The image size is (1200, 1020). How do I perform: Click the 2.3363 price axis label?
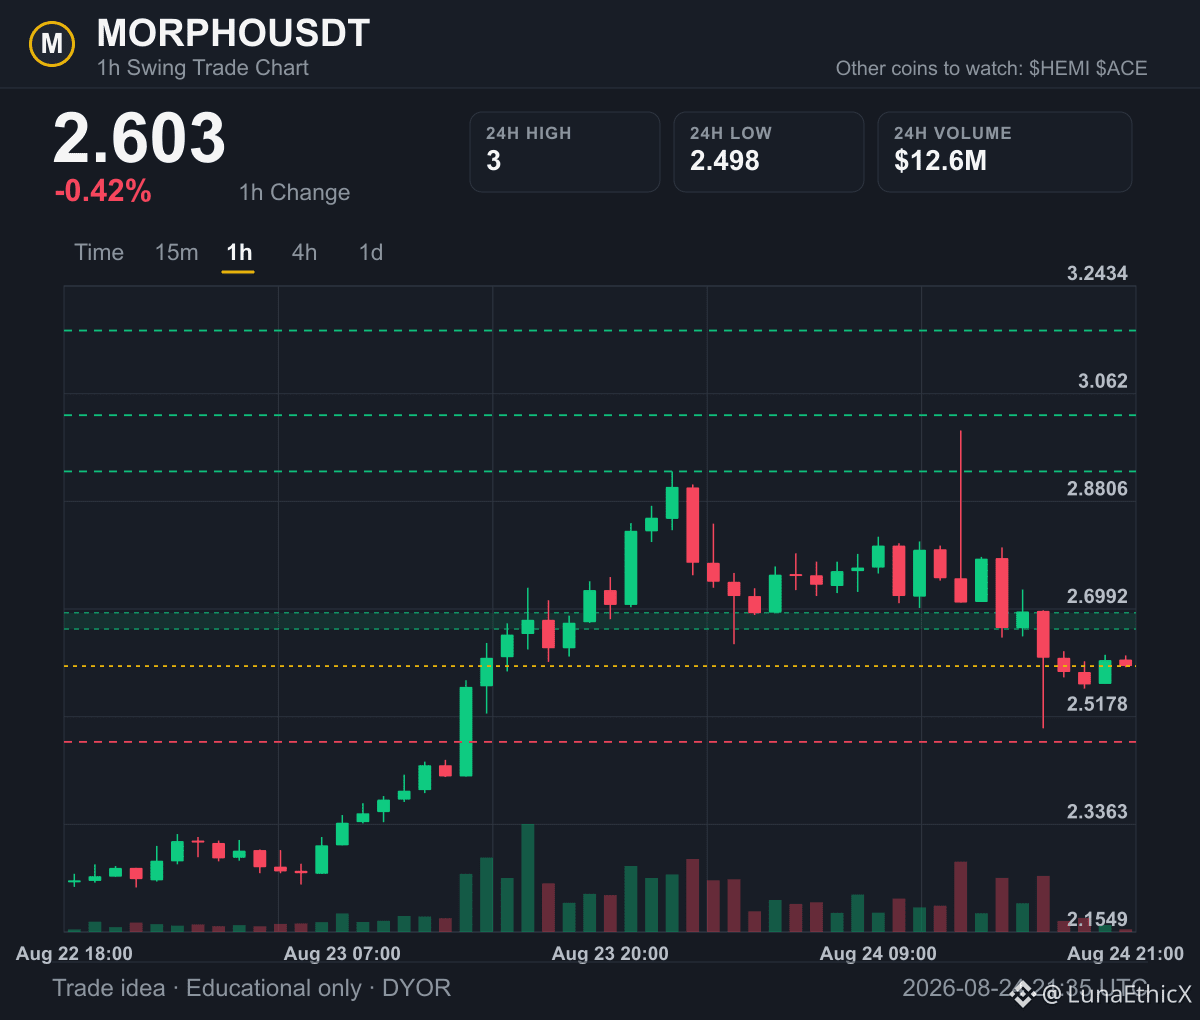(x=1097, y=811)
